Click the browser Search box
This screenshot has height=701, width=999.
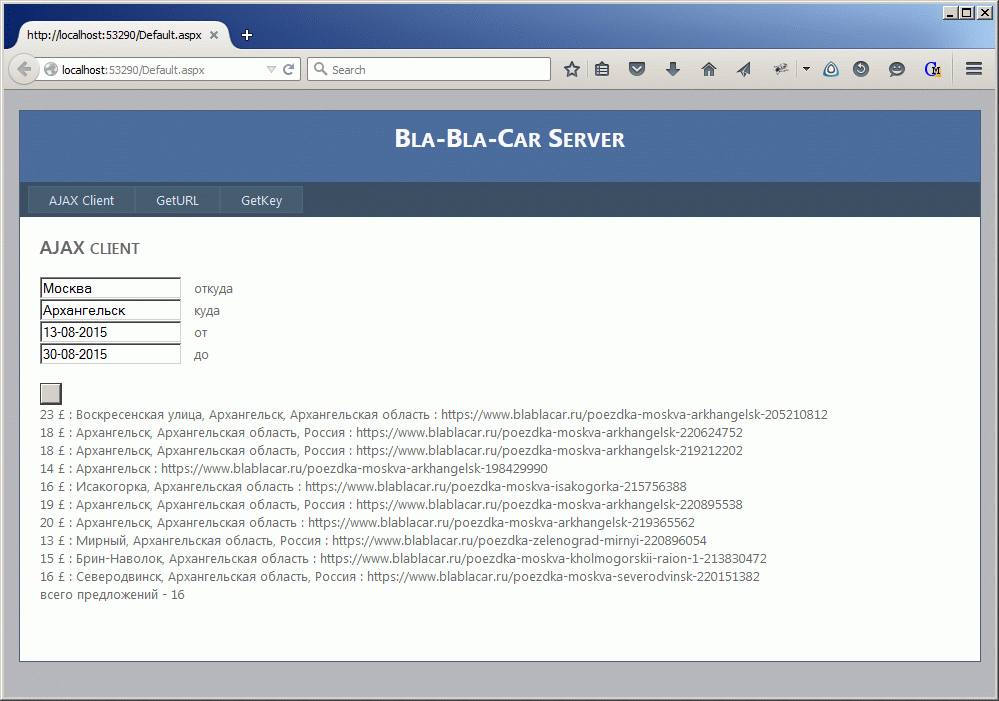pyautogui.click(x=429, y=69)
